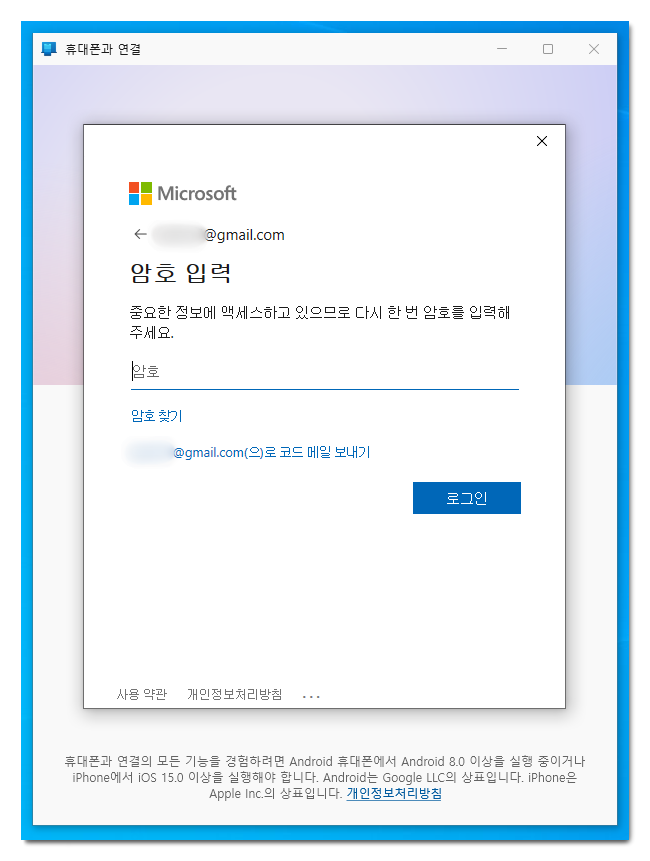Click the Phone Link app icon in the title bar

tap(49, 49)
